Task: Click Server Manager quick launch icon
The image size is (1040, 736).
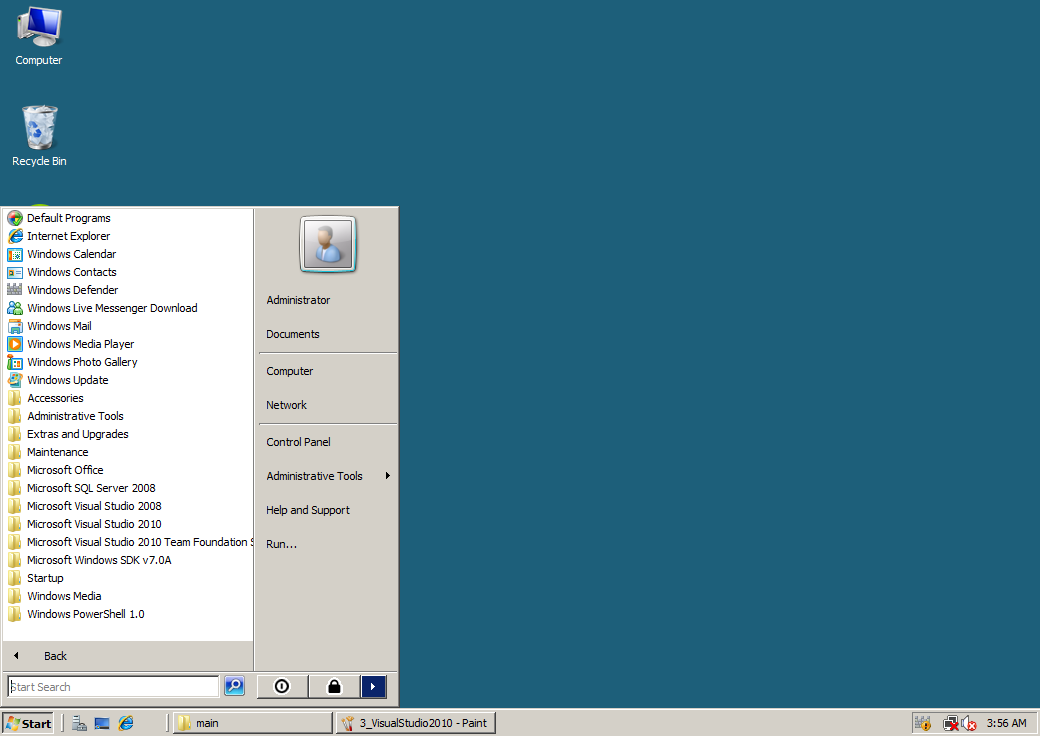Action: click(x=80, y=723)
